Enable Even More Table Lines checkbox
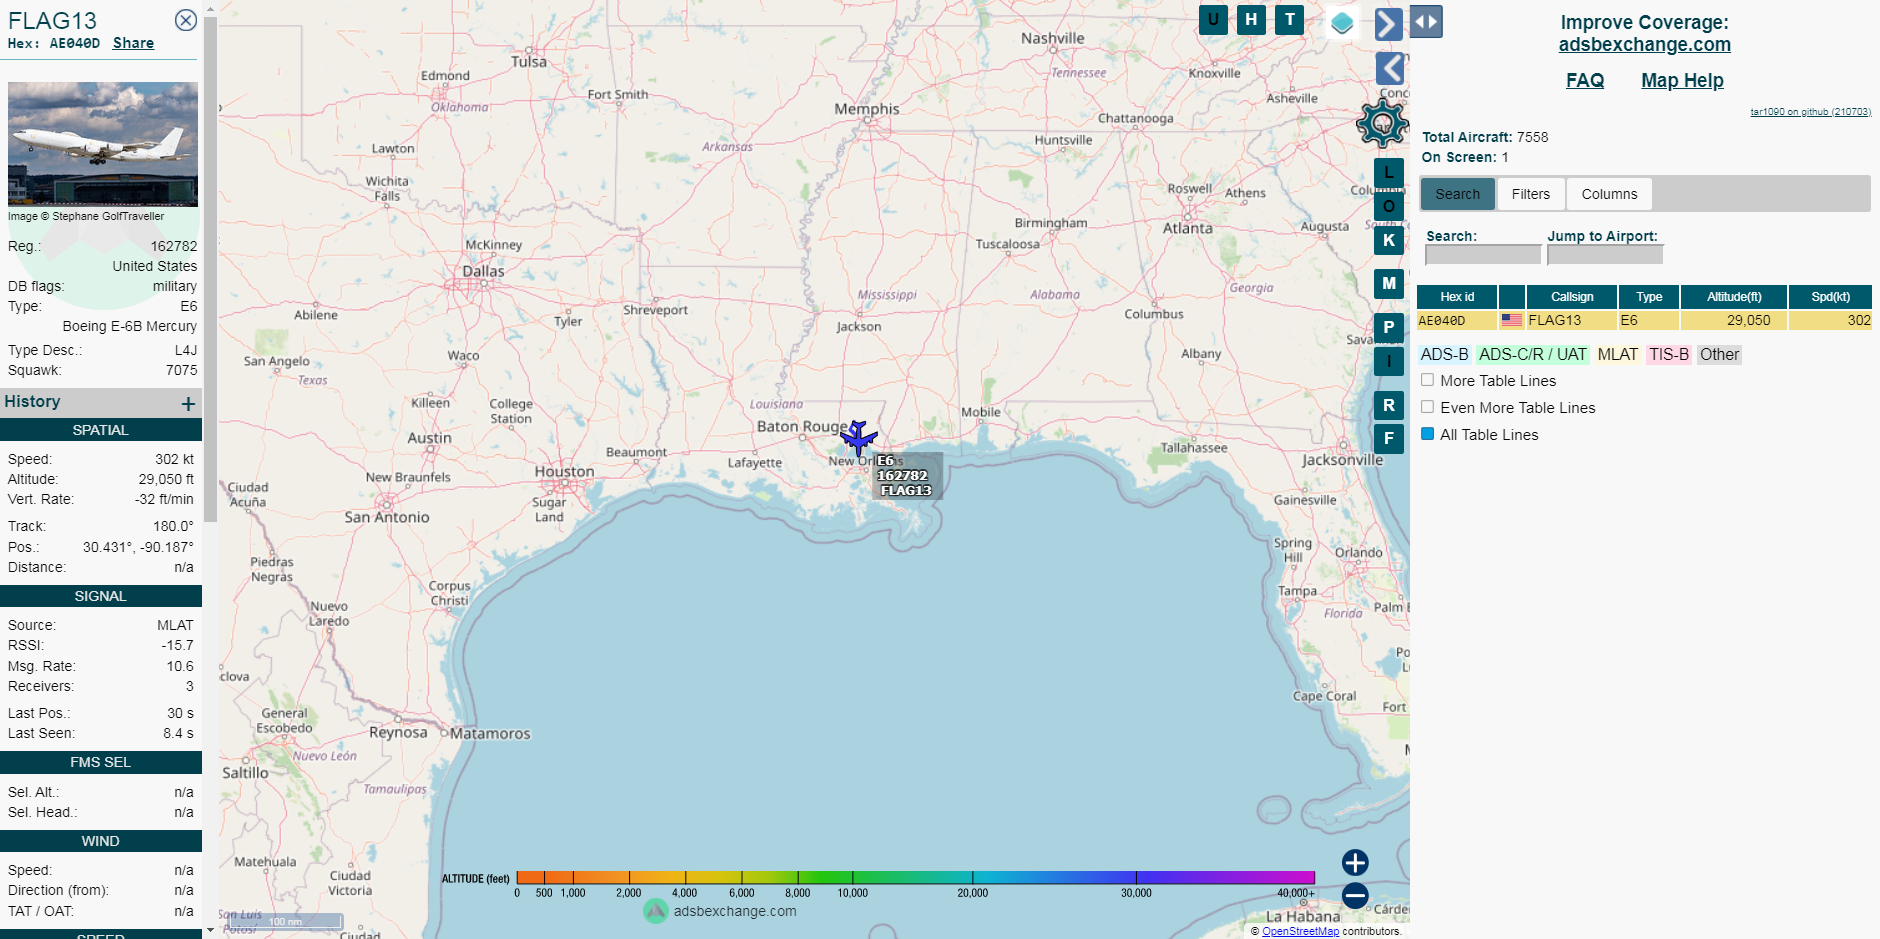 (1428, 407)
